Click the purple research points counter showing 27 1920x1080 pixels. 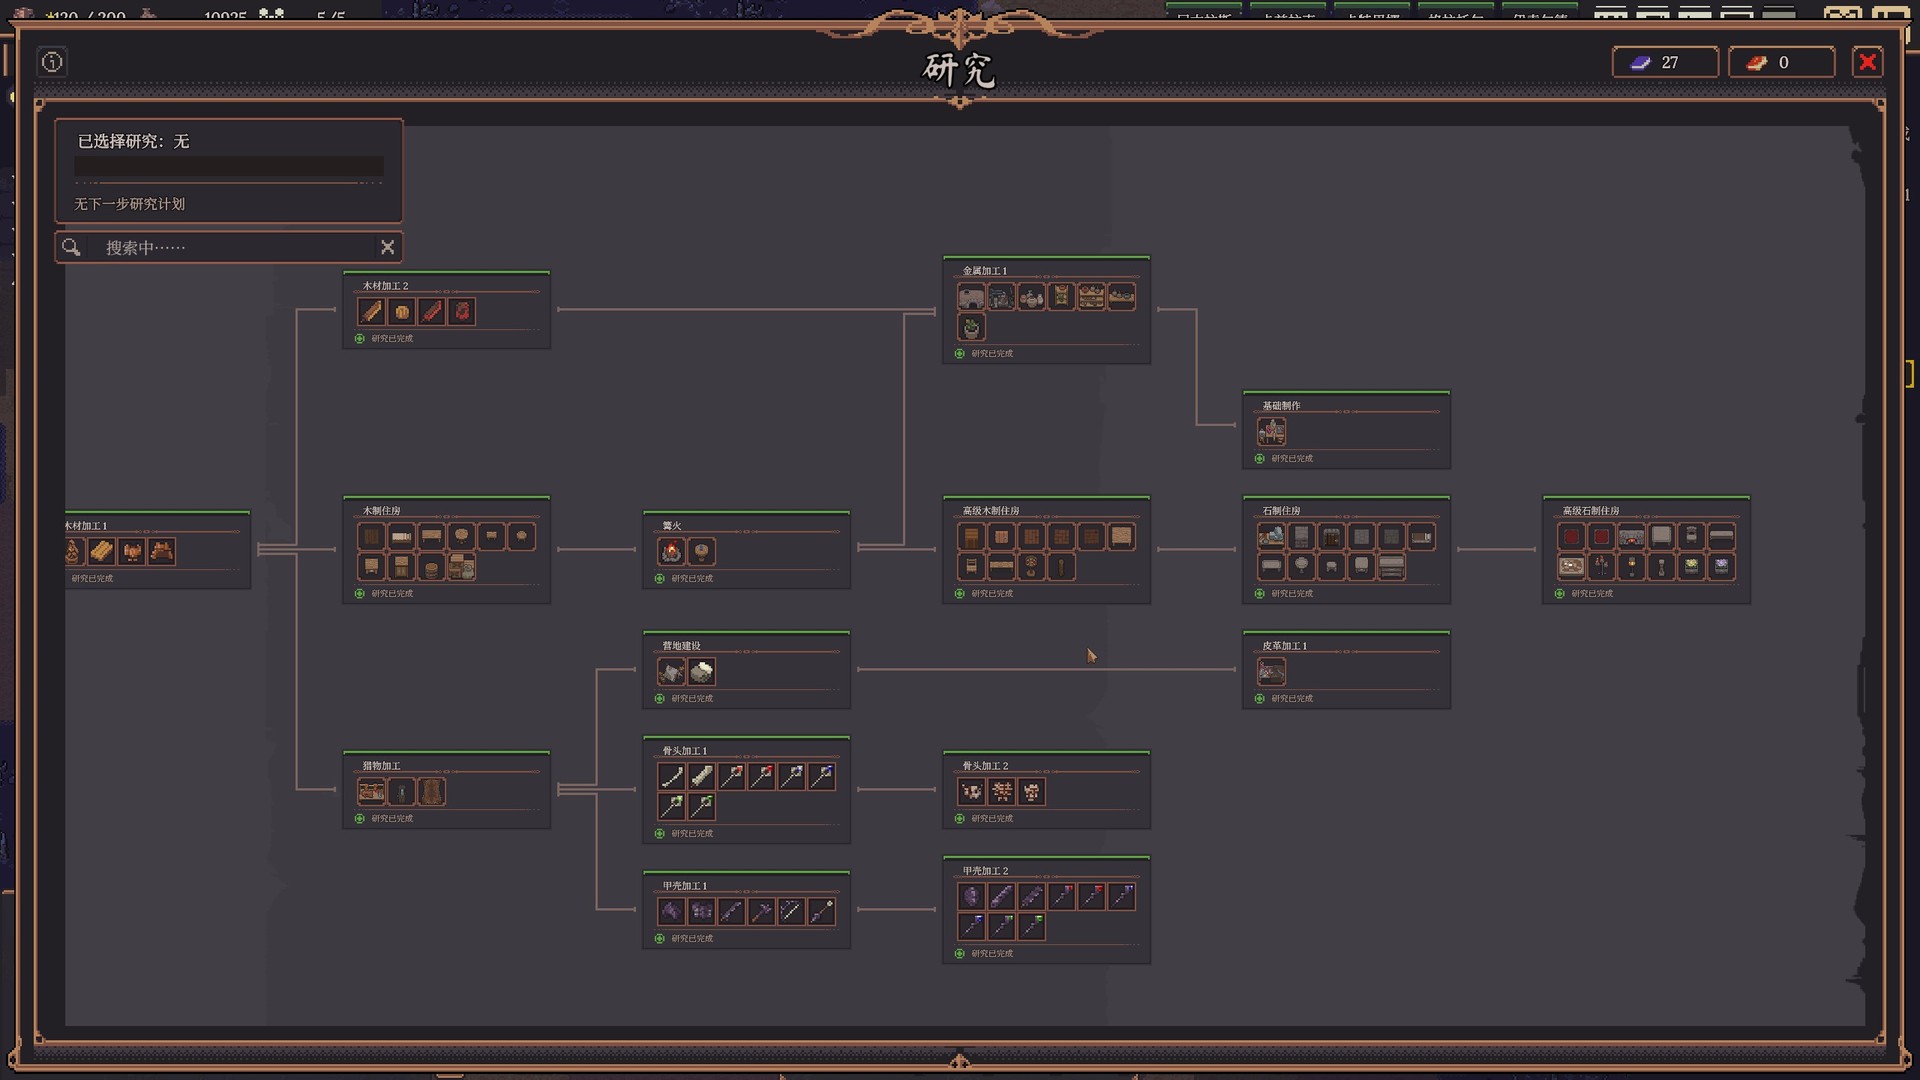pos(1665,62)
